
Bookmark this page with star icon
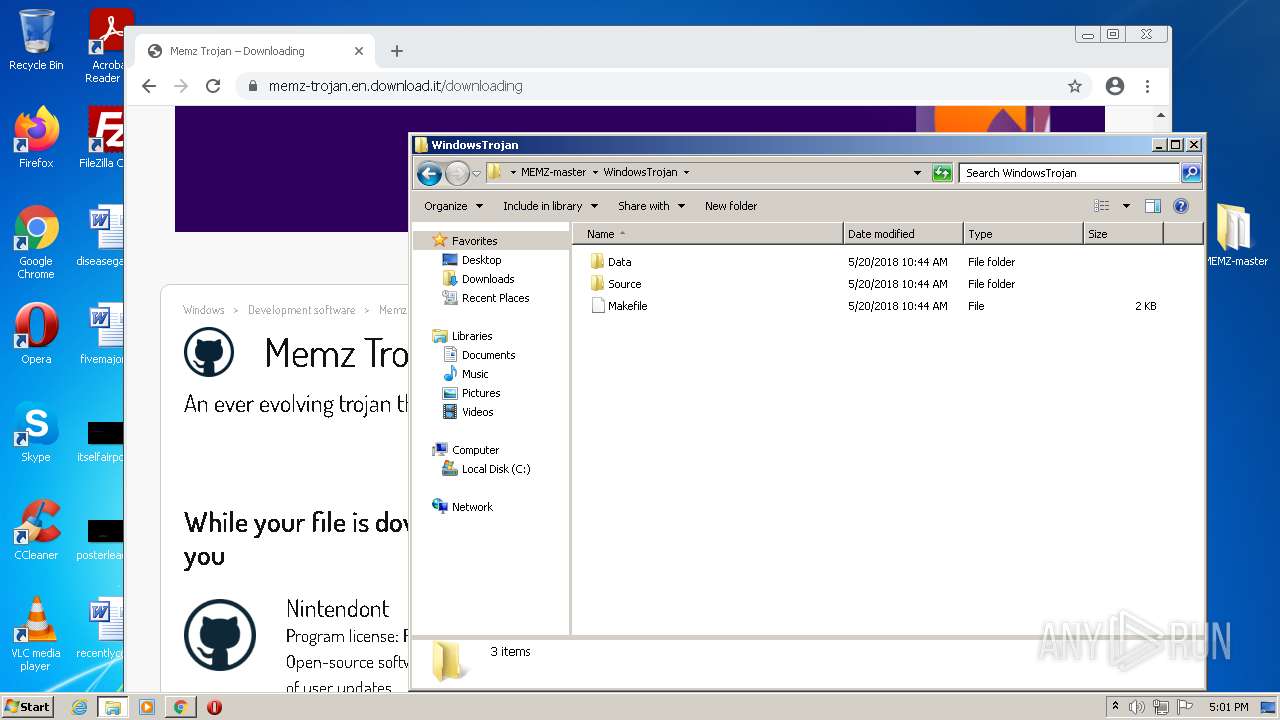pos(1075,86)
